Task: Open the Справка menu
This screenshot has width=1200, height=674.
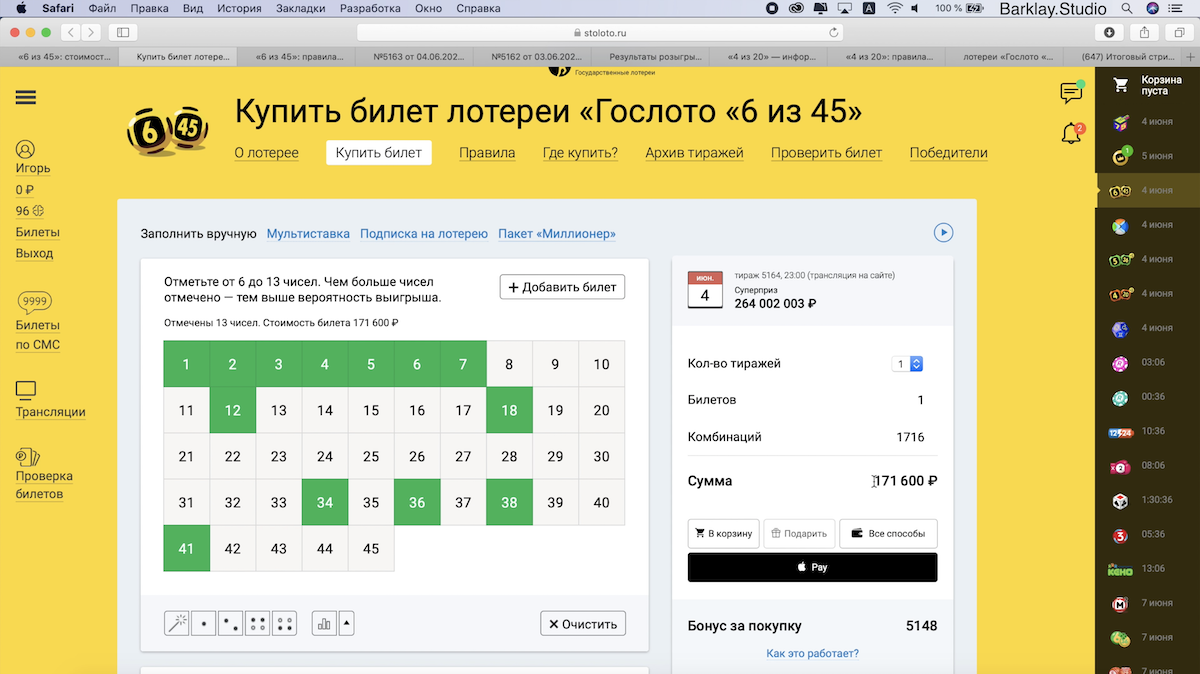Action: [478, 8]
